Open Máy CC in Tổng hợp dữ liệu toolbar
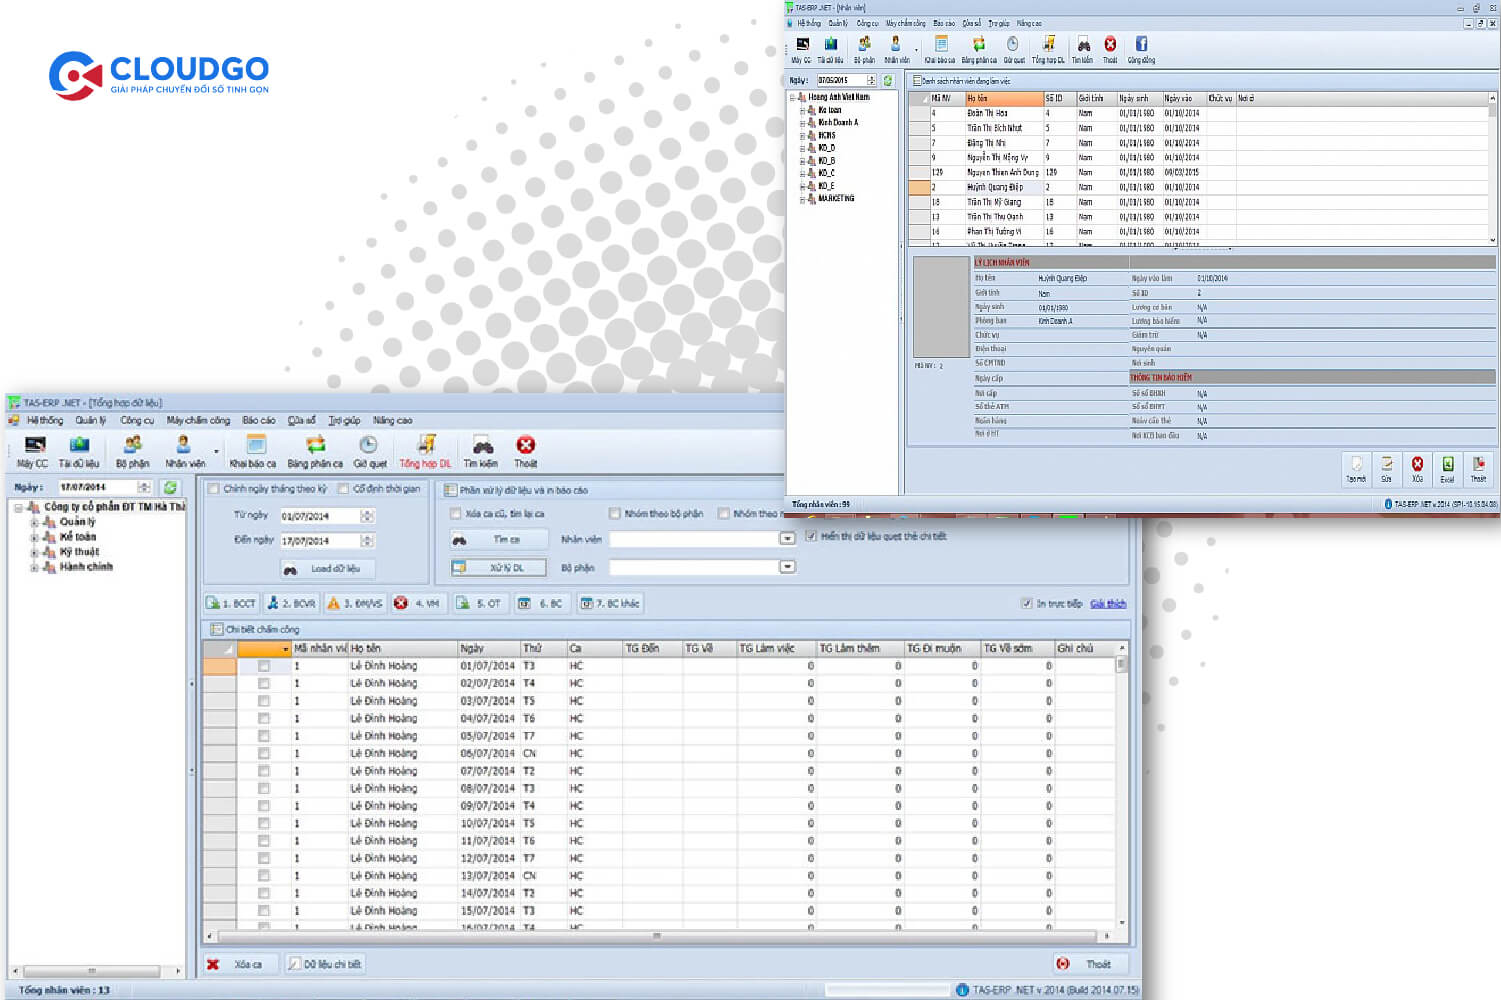The width and height of the screenshot is (1501, 1000). click(33, 451)
